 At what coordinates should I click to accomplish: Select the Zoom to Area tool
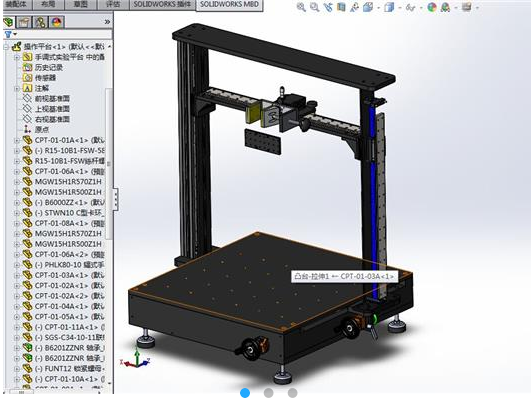pyautogui.click(x=315, y=7)
